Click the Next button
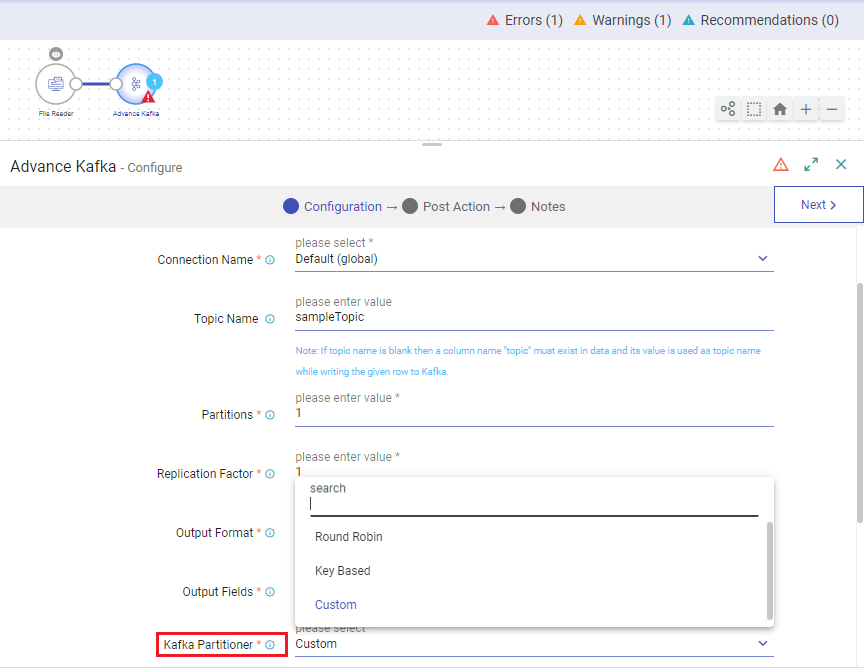Viewport: 864px width, 668px height. (x=818, y=204)
